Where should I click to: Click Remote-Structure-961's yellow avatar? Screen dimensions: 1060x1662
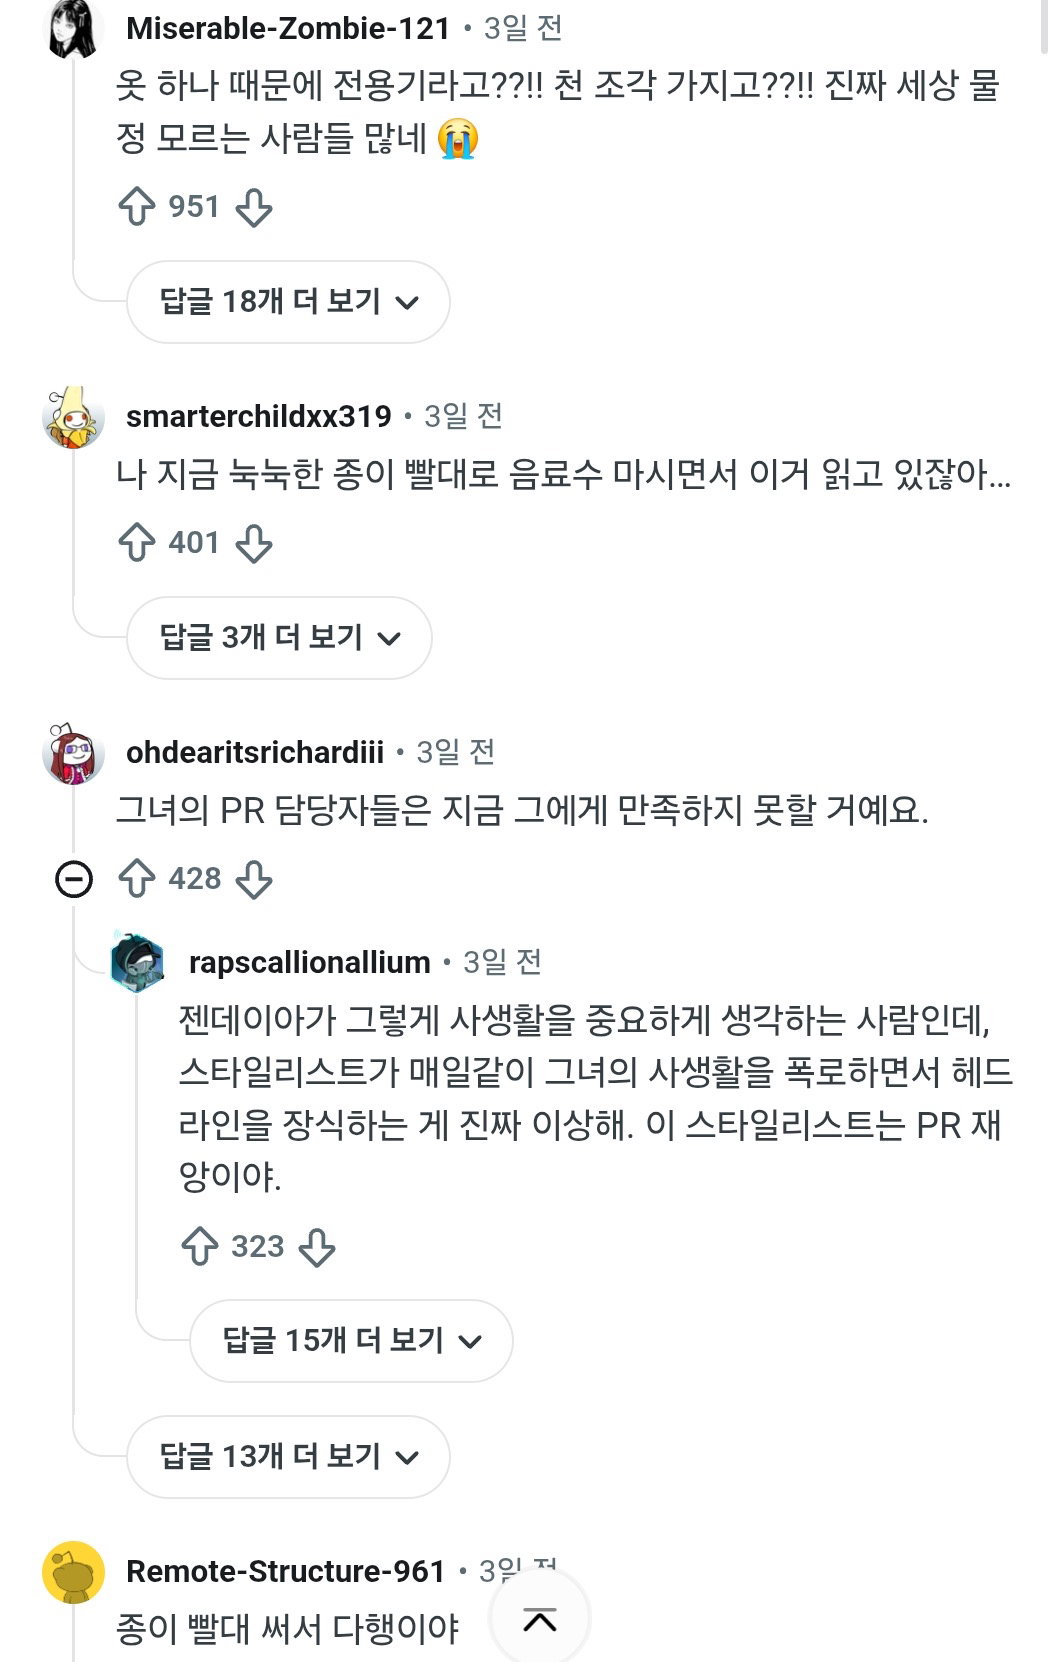(74, 1572)
